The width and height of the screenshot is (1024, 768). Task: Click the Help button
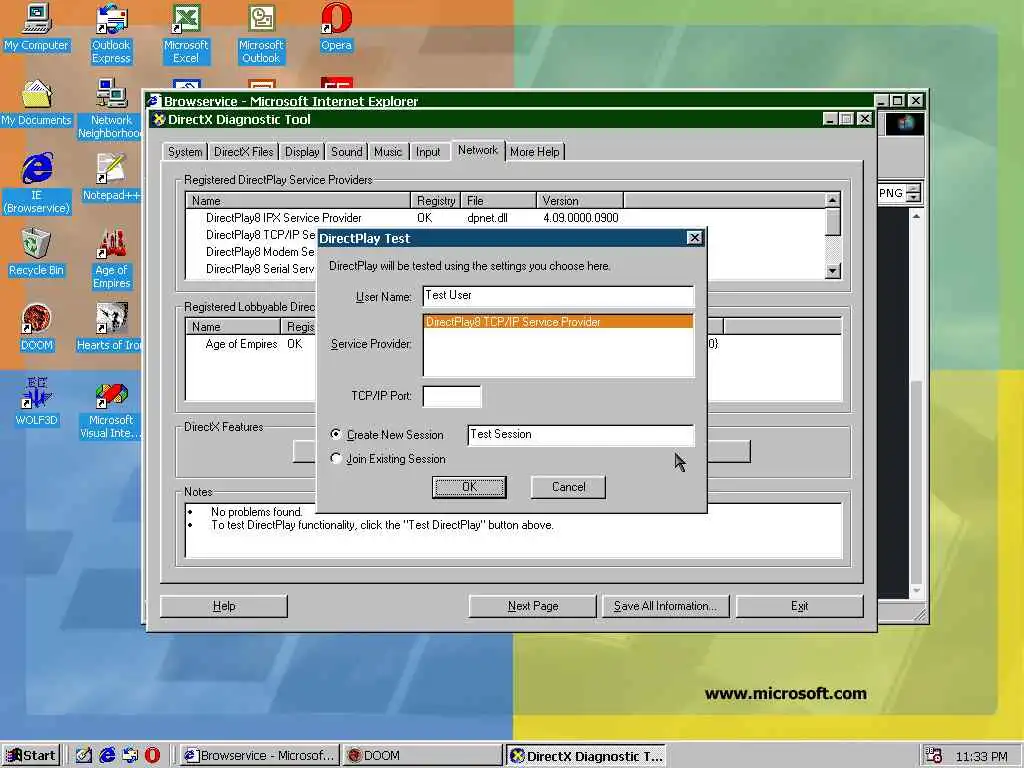coord(224,606)
